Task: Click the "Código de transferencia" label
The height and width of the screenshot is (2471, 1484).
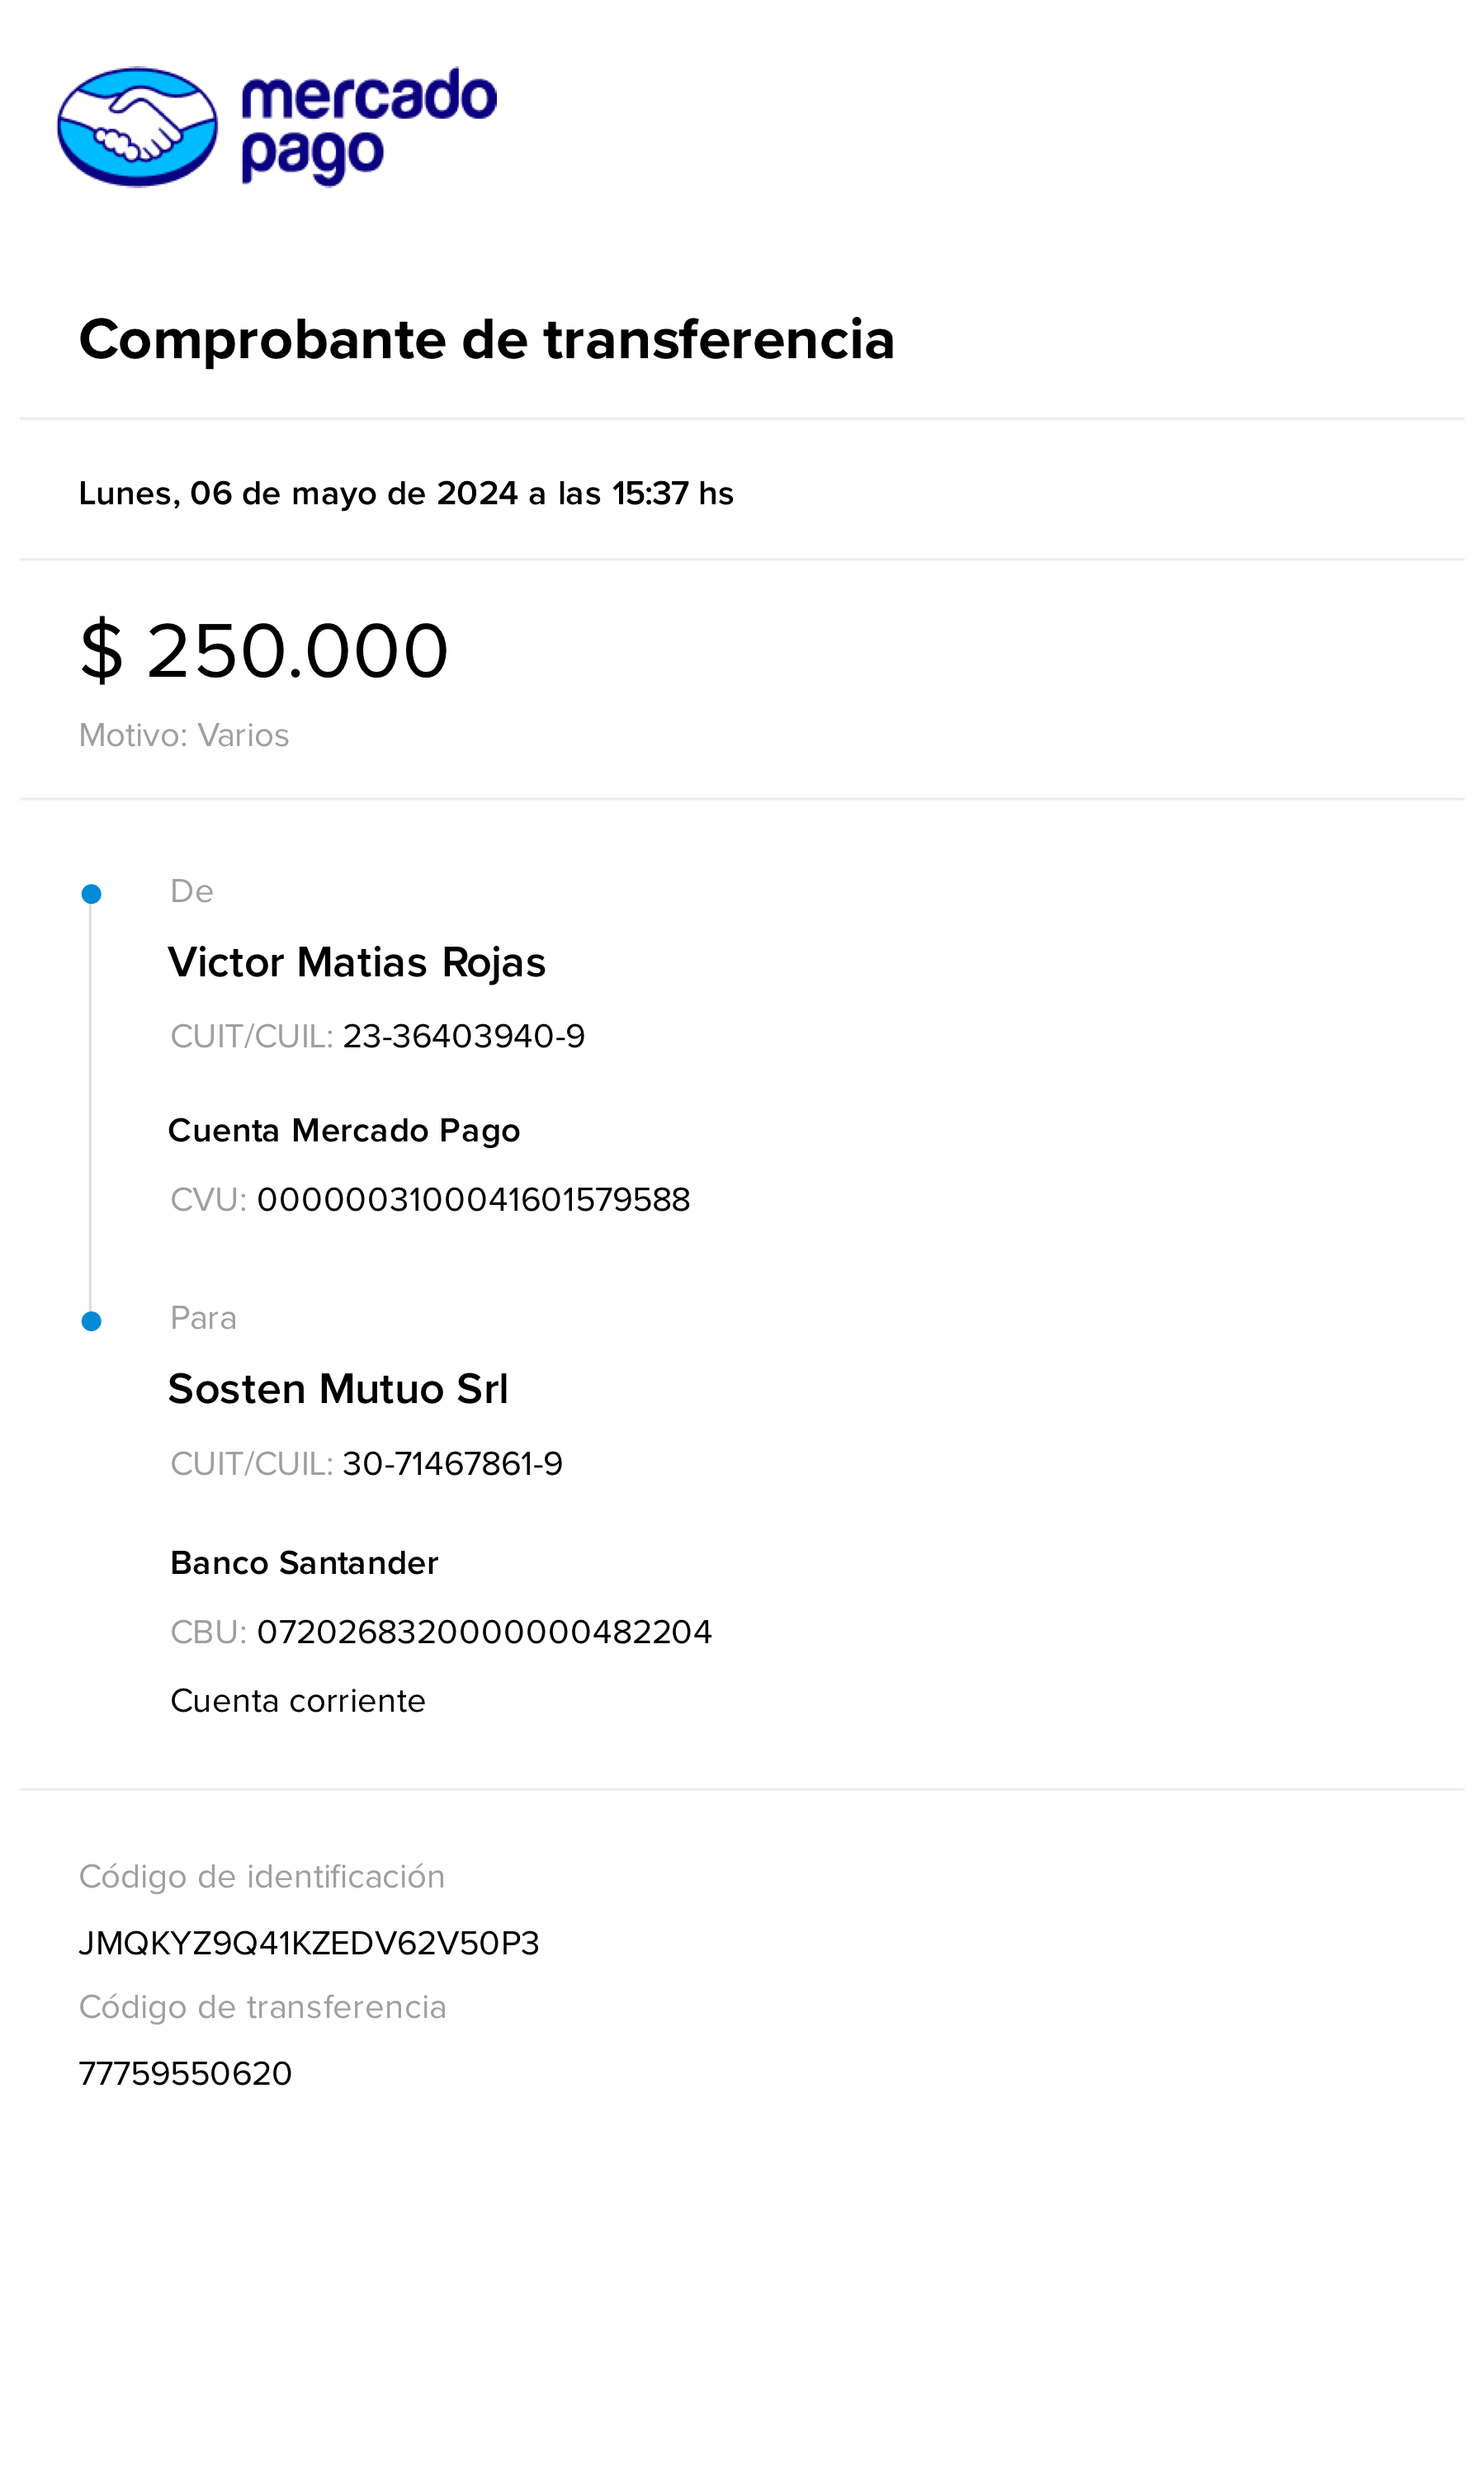Action: click(x=262, y=2007)
